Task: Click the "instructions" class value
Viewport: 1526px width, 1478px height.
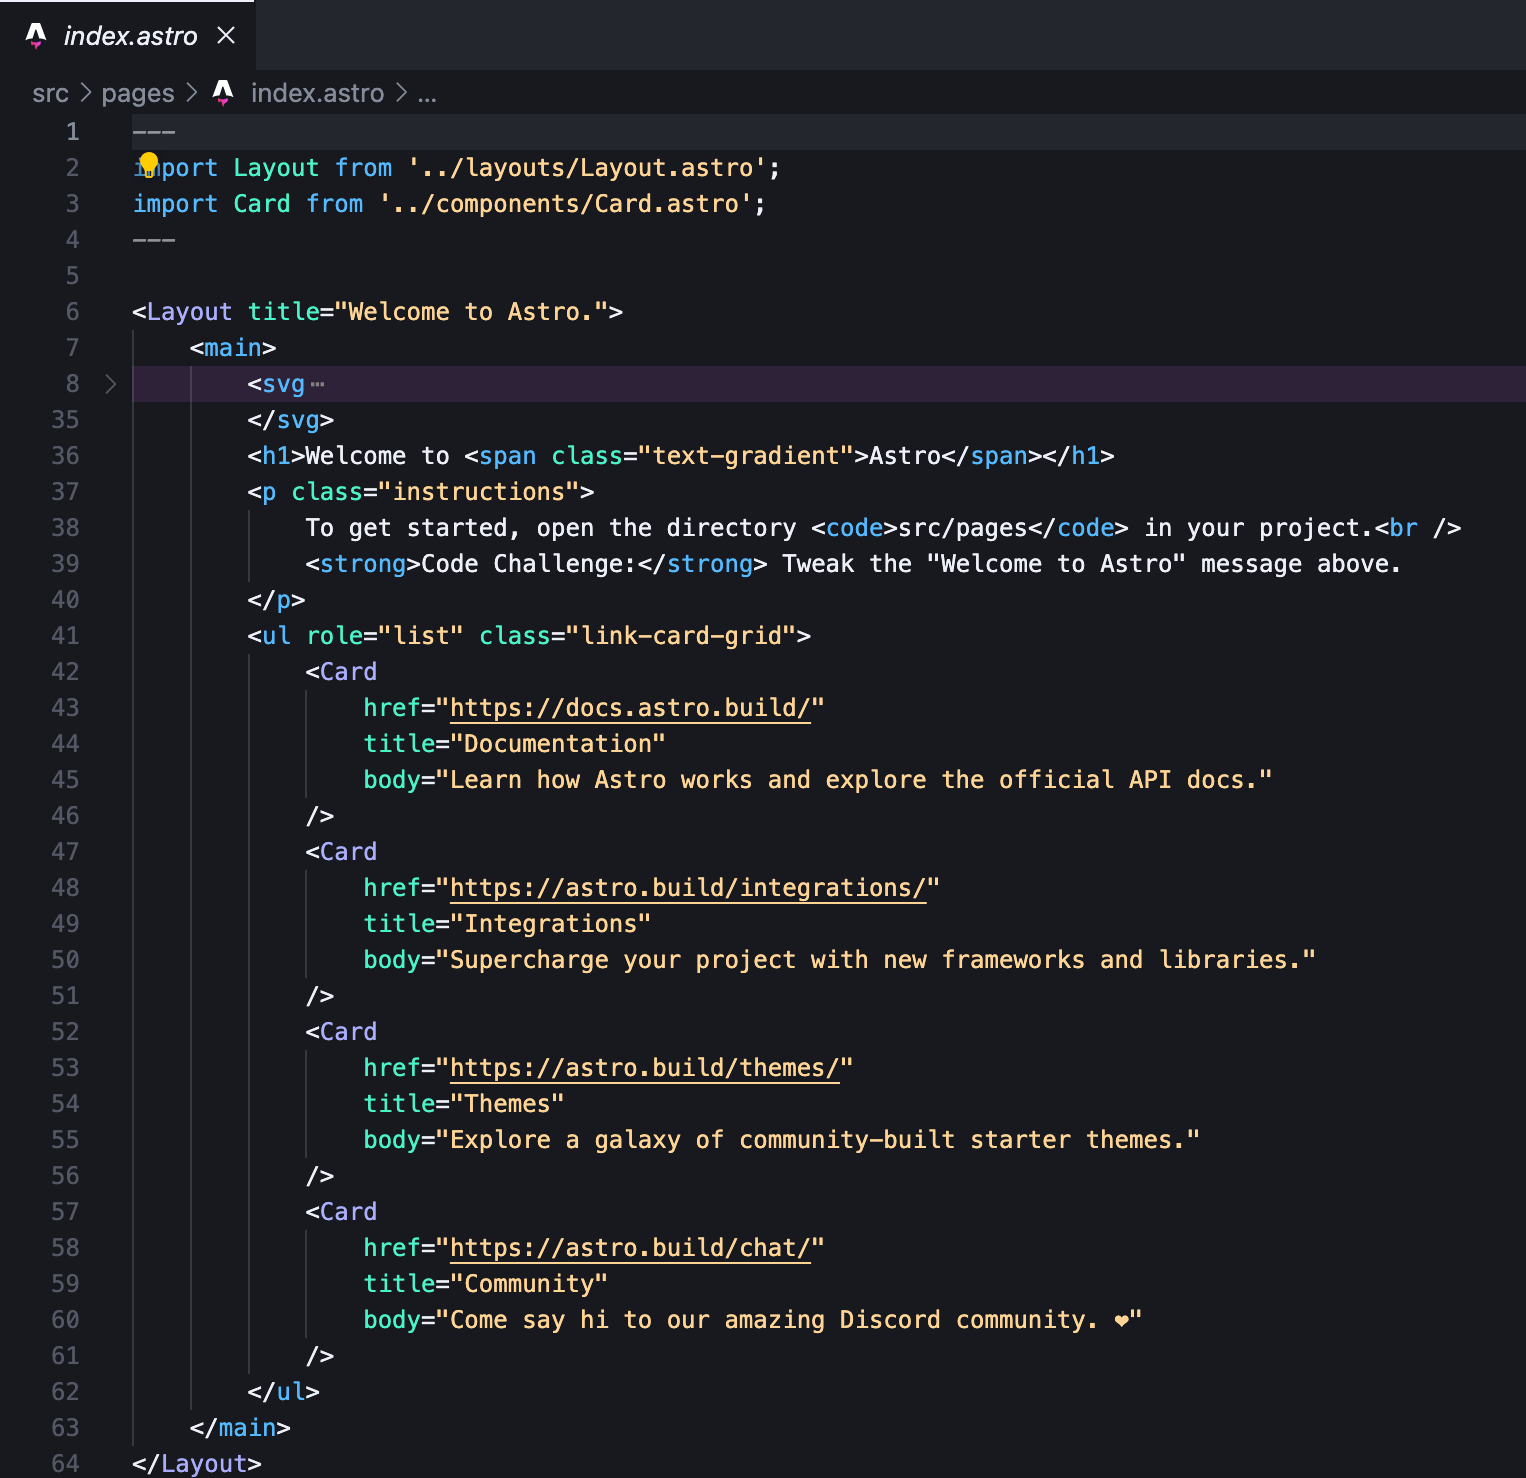Action: [x=479, y=492]
